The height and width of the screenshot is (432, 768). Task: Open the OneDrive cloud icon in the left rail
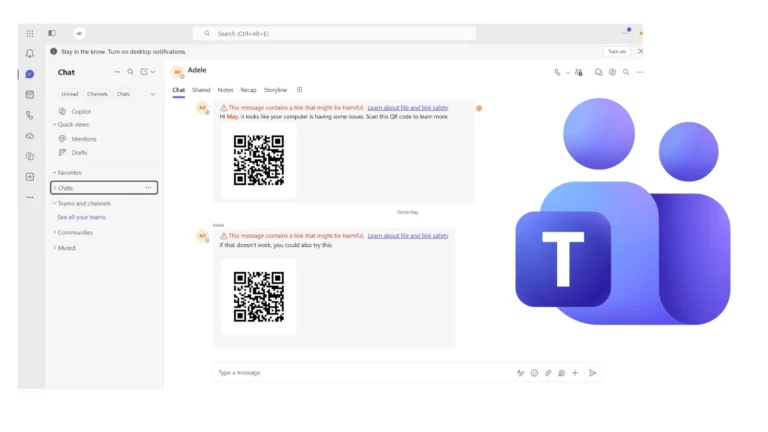[x=30, y=136]
